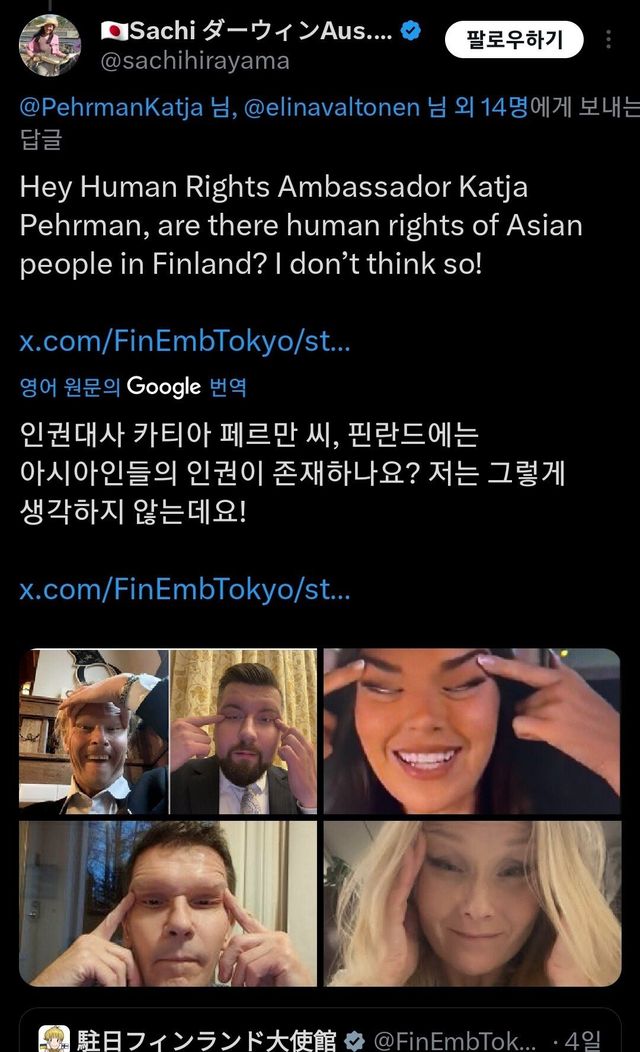Click the 4일 timestamp on quoted post
Image resolution: width=640 pixels, height=1052 pixels.
(583, 1041)
